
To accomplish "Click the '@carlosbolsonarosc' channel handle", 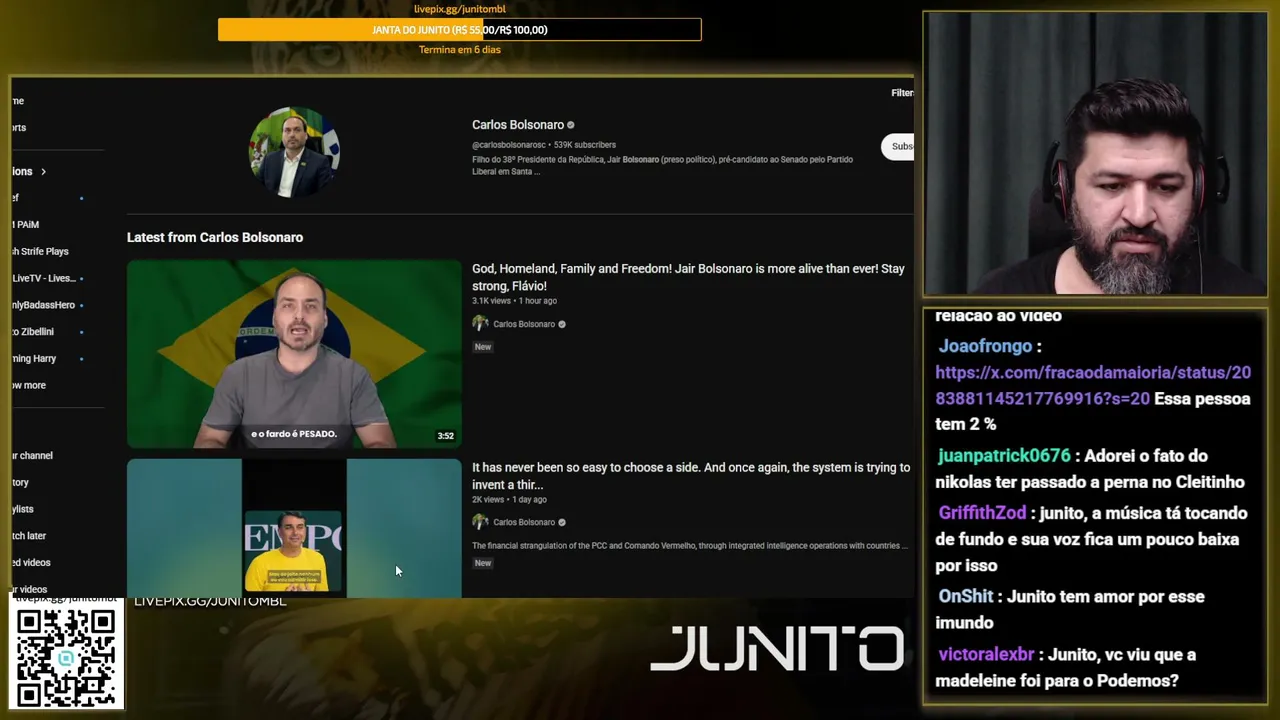I will 509,145.
